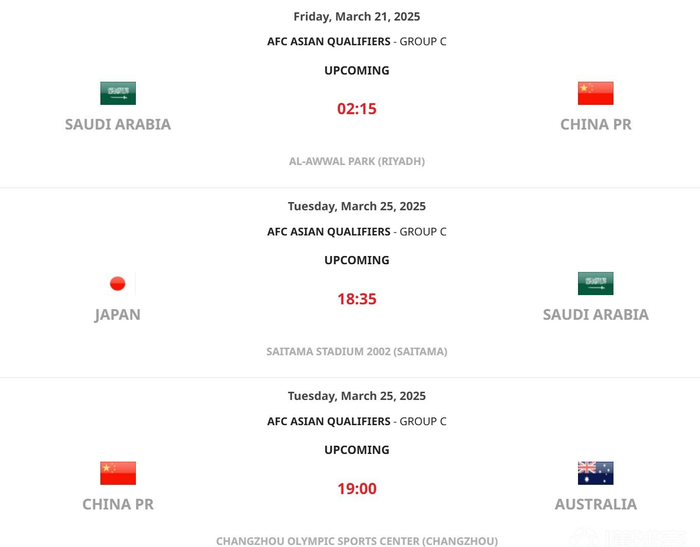
Task: Click the Friday, March 21, 2025 date header
Action: [357, 16]
